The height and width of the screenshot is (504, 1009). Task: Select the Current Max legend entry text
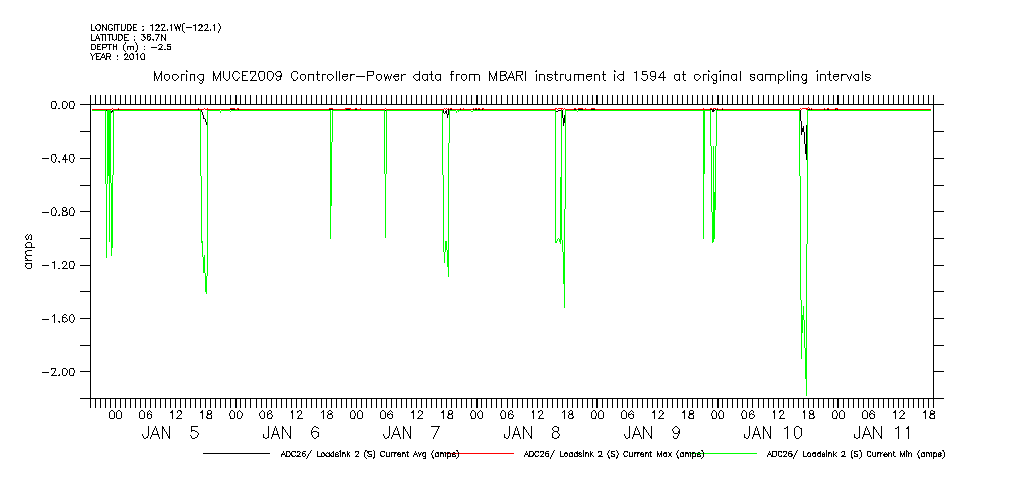[x=613, y=454]
